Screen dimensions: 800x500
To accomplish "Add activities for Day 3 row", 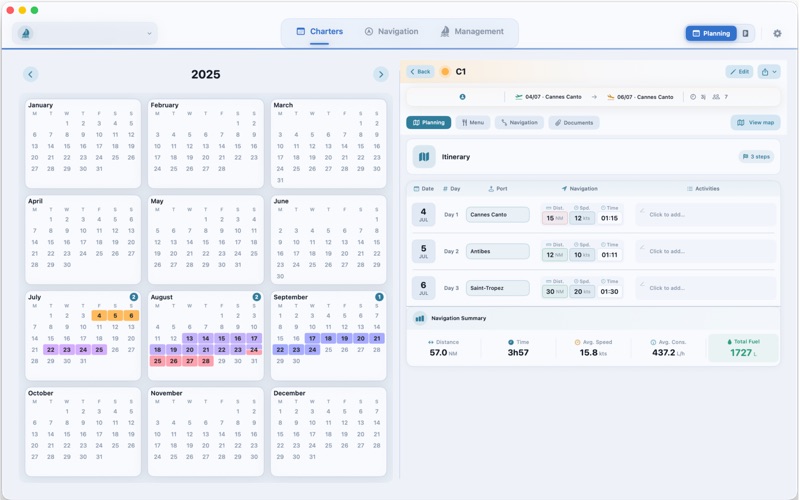I will tap(706, 288).
